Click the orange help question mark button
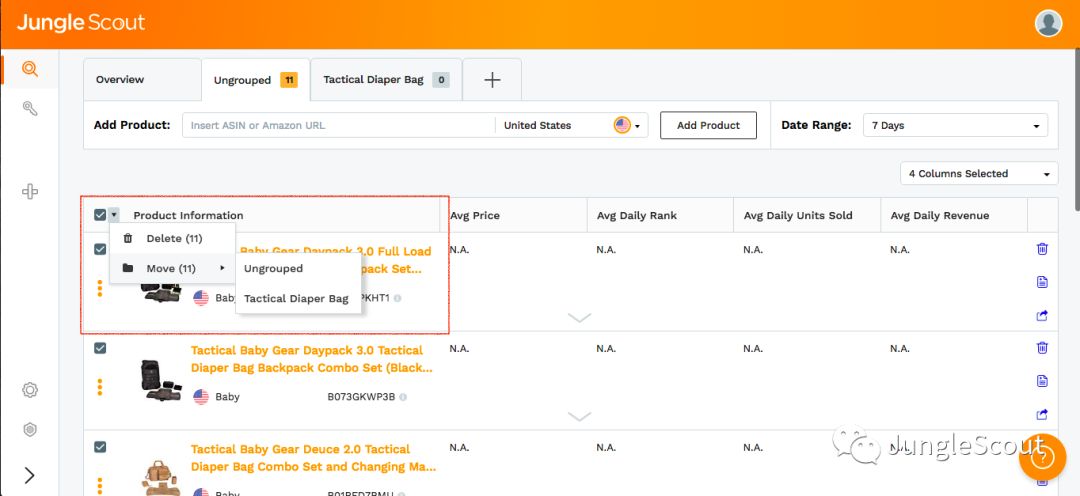 (1041, 457)
